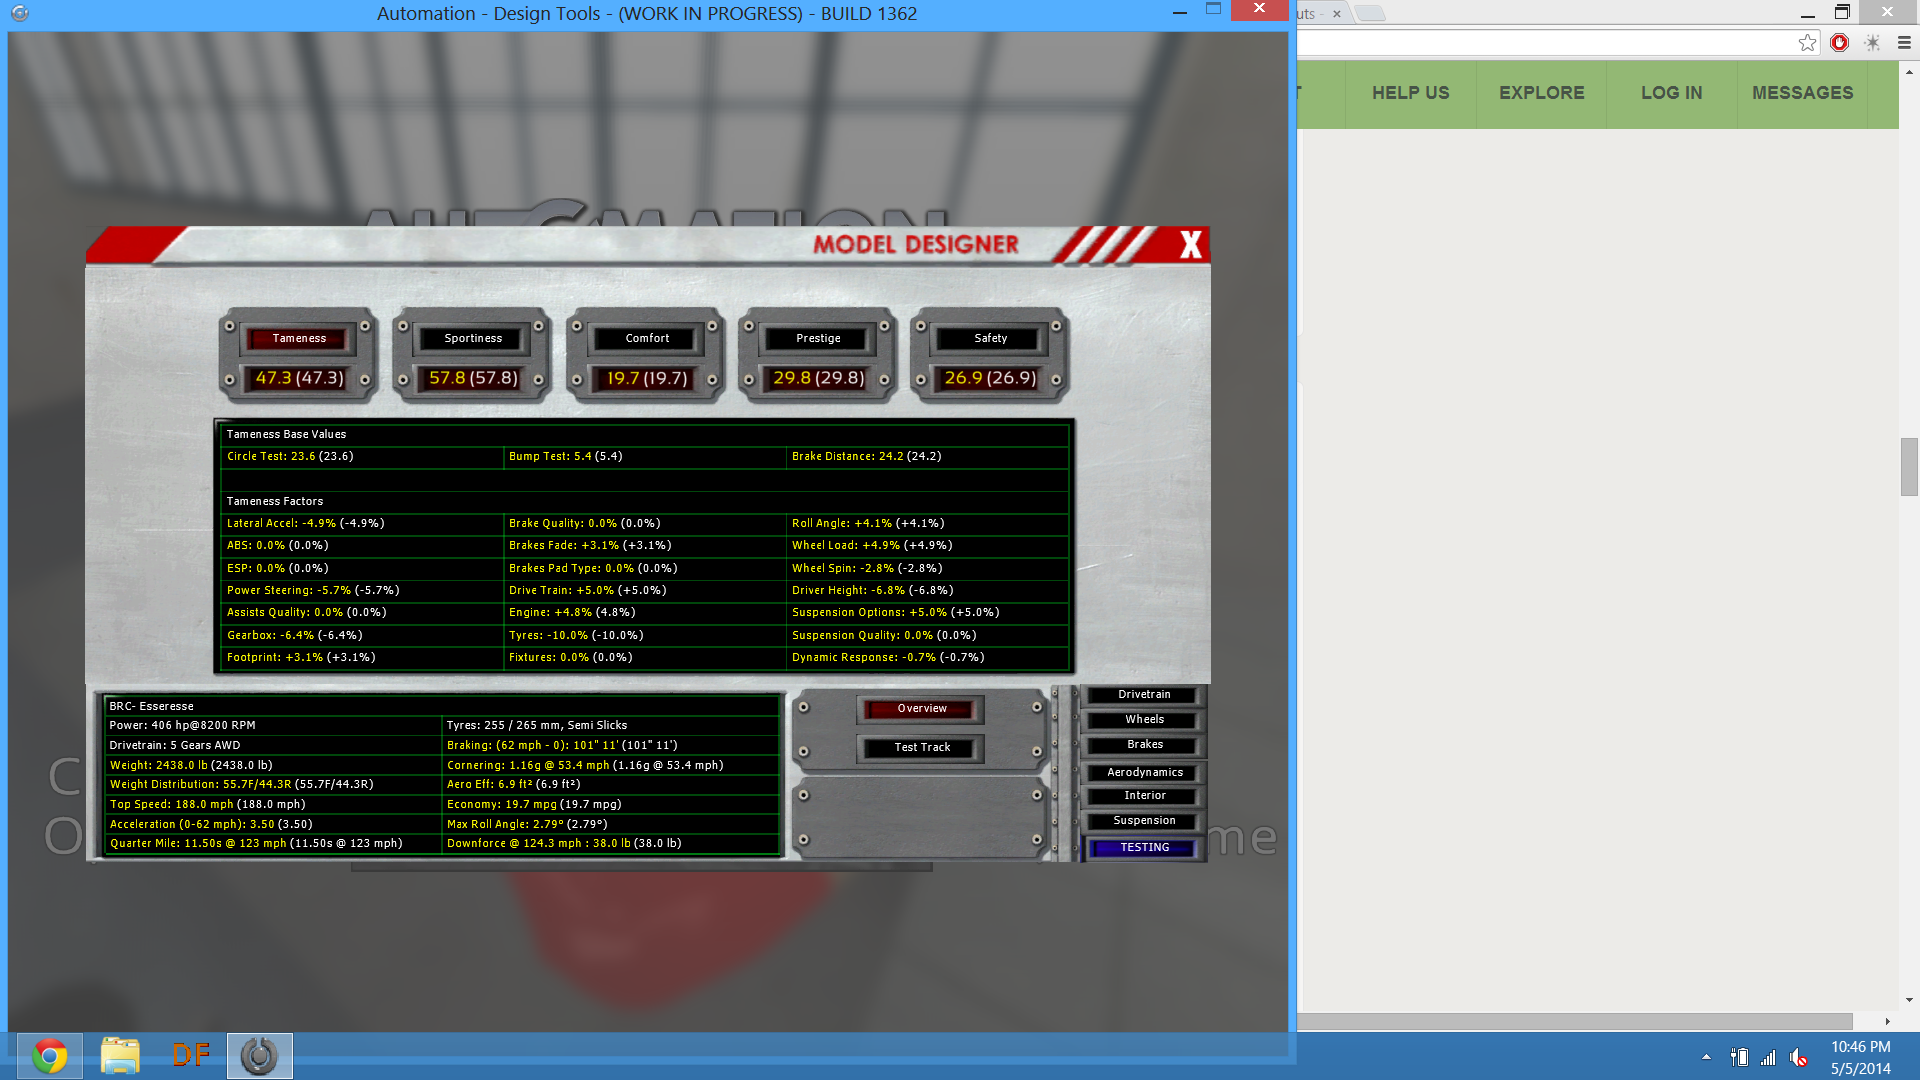
Task: Open the Chrome hamburger menu
Action: 1904,43
